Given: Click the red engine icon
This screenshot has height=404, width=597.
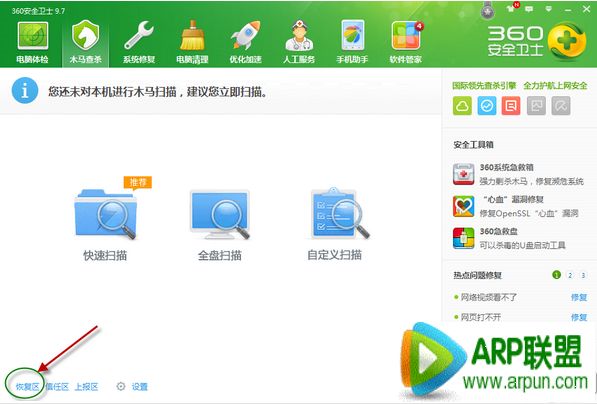Looking at the screenshot, I should [511, 105].
